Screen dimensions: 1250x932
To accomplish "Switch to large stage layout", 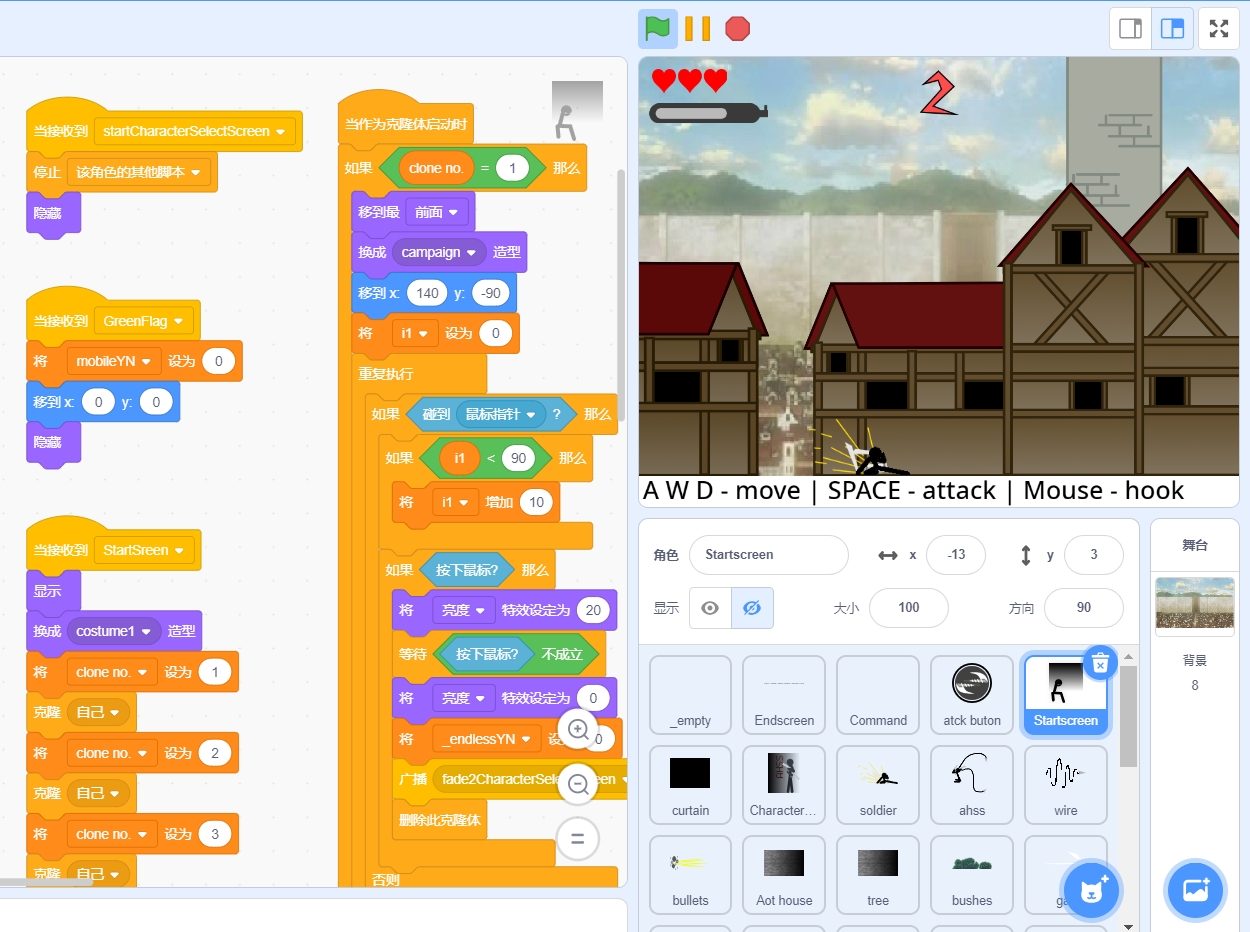I will click(1172, 29).
